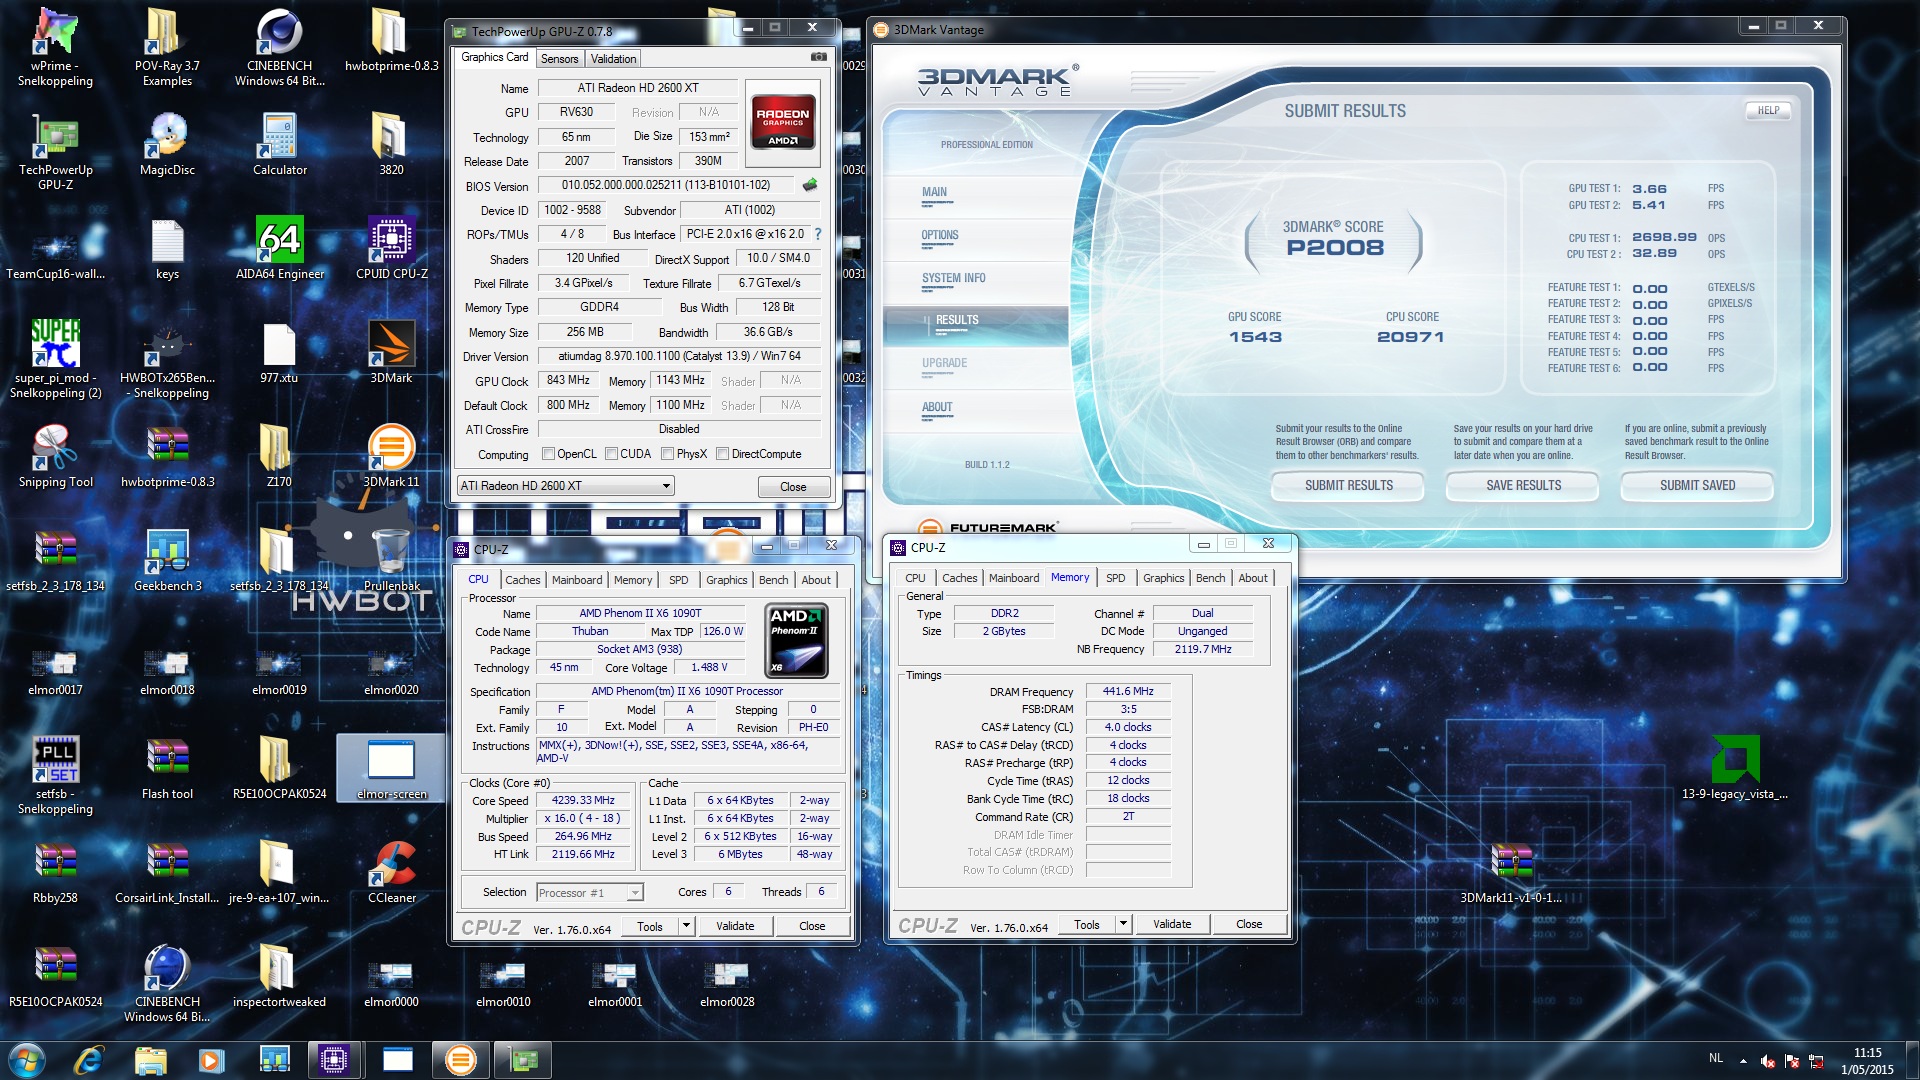The image size is (1920, 1080).
Task: Open the 13-9-legacy_vista AMD installer icon
Action: [x=1735, y=768]
